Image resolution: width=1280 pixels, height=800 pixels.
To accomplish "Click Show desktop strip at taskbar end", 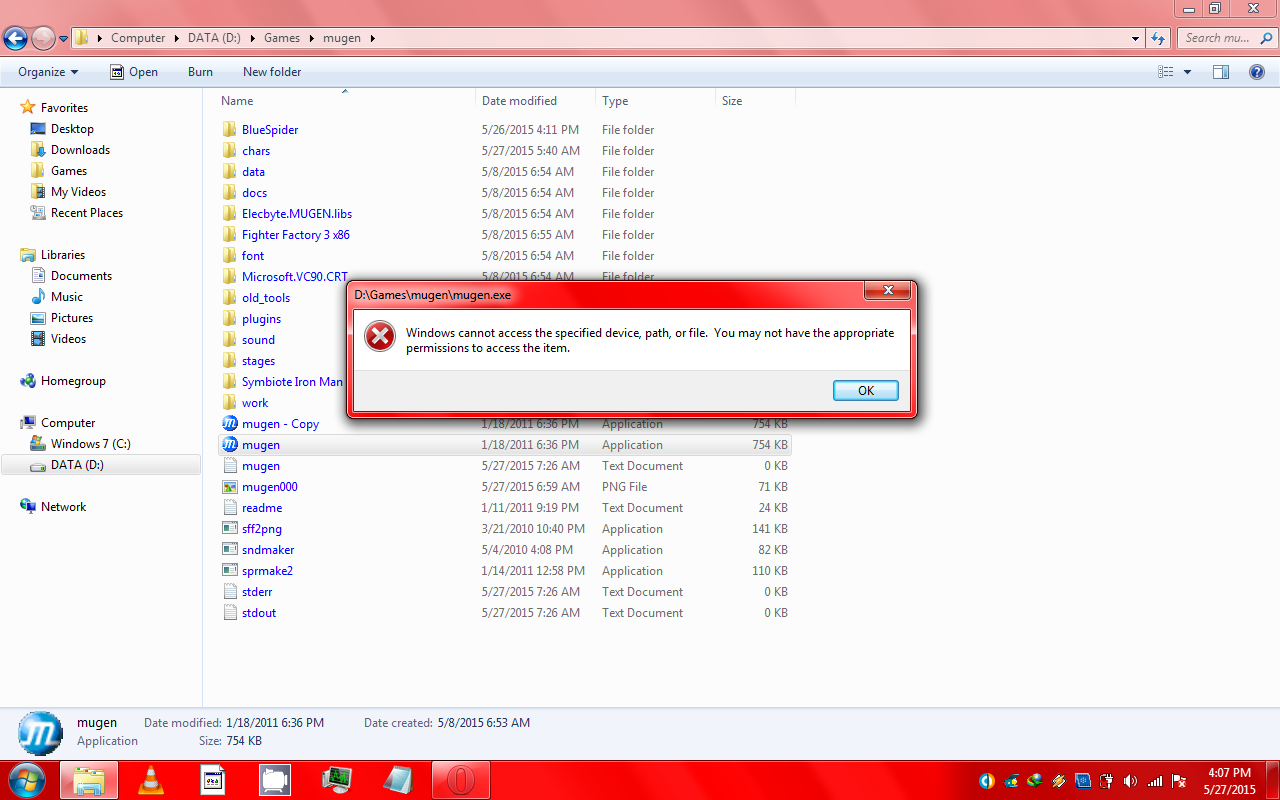I will [x=1273, y=780].
